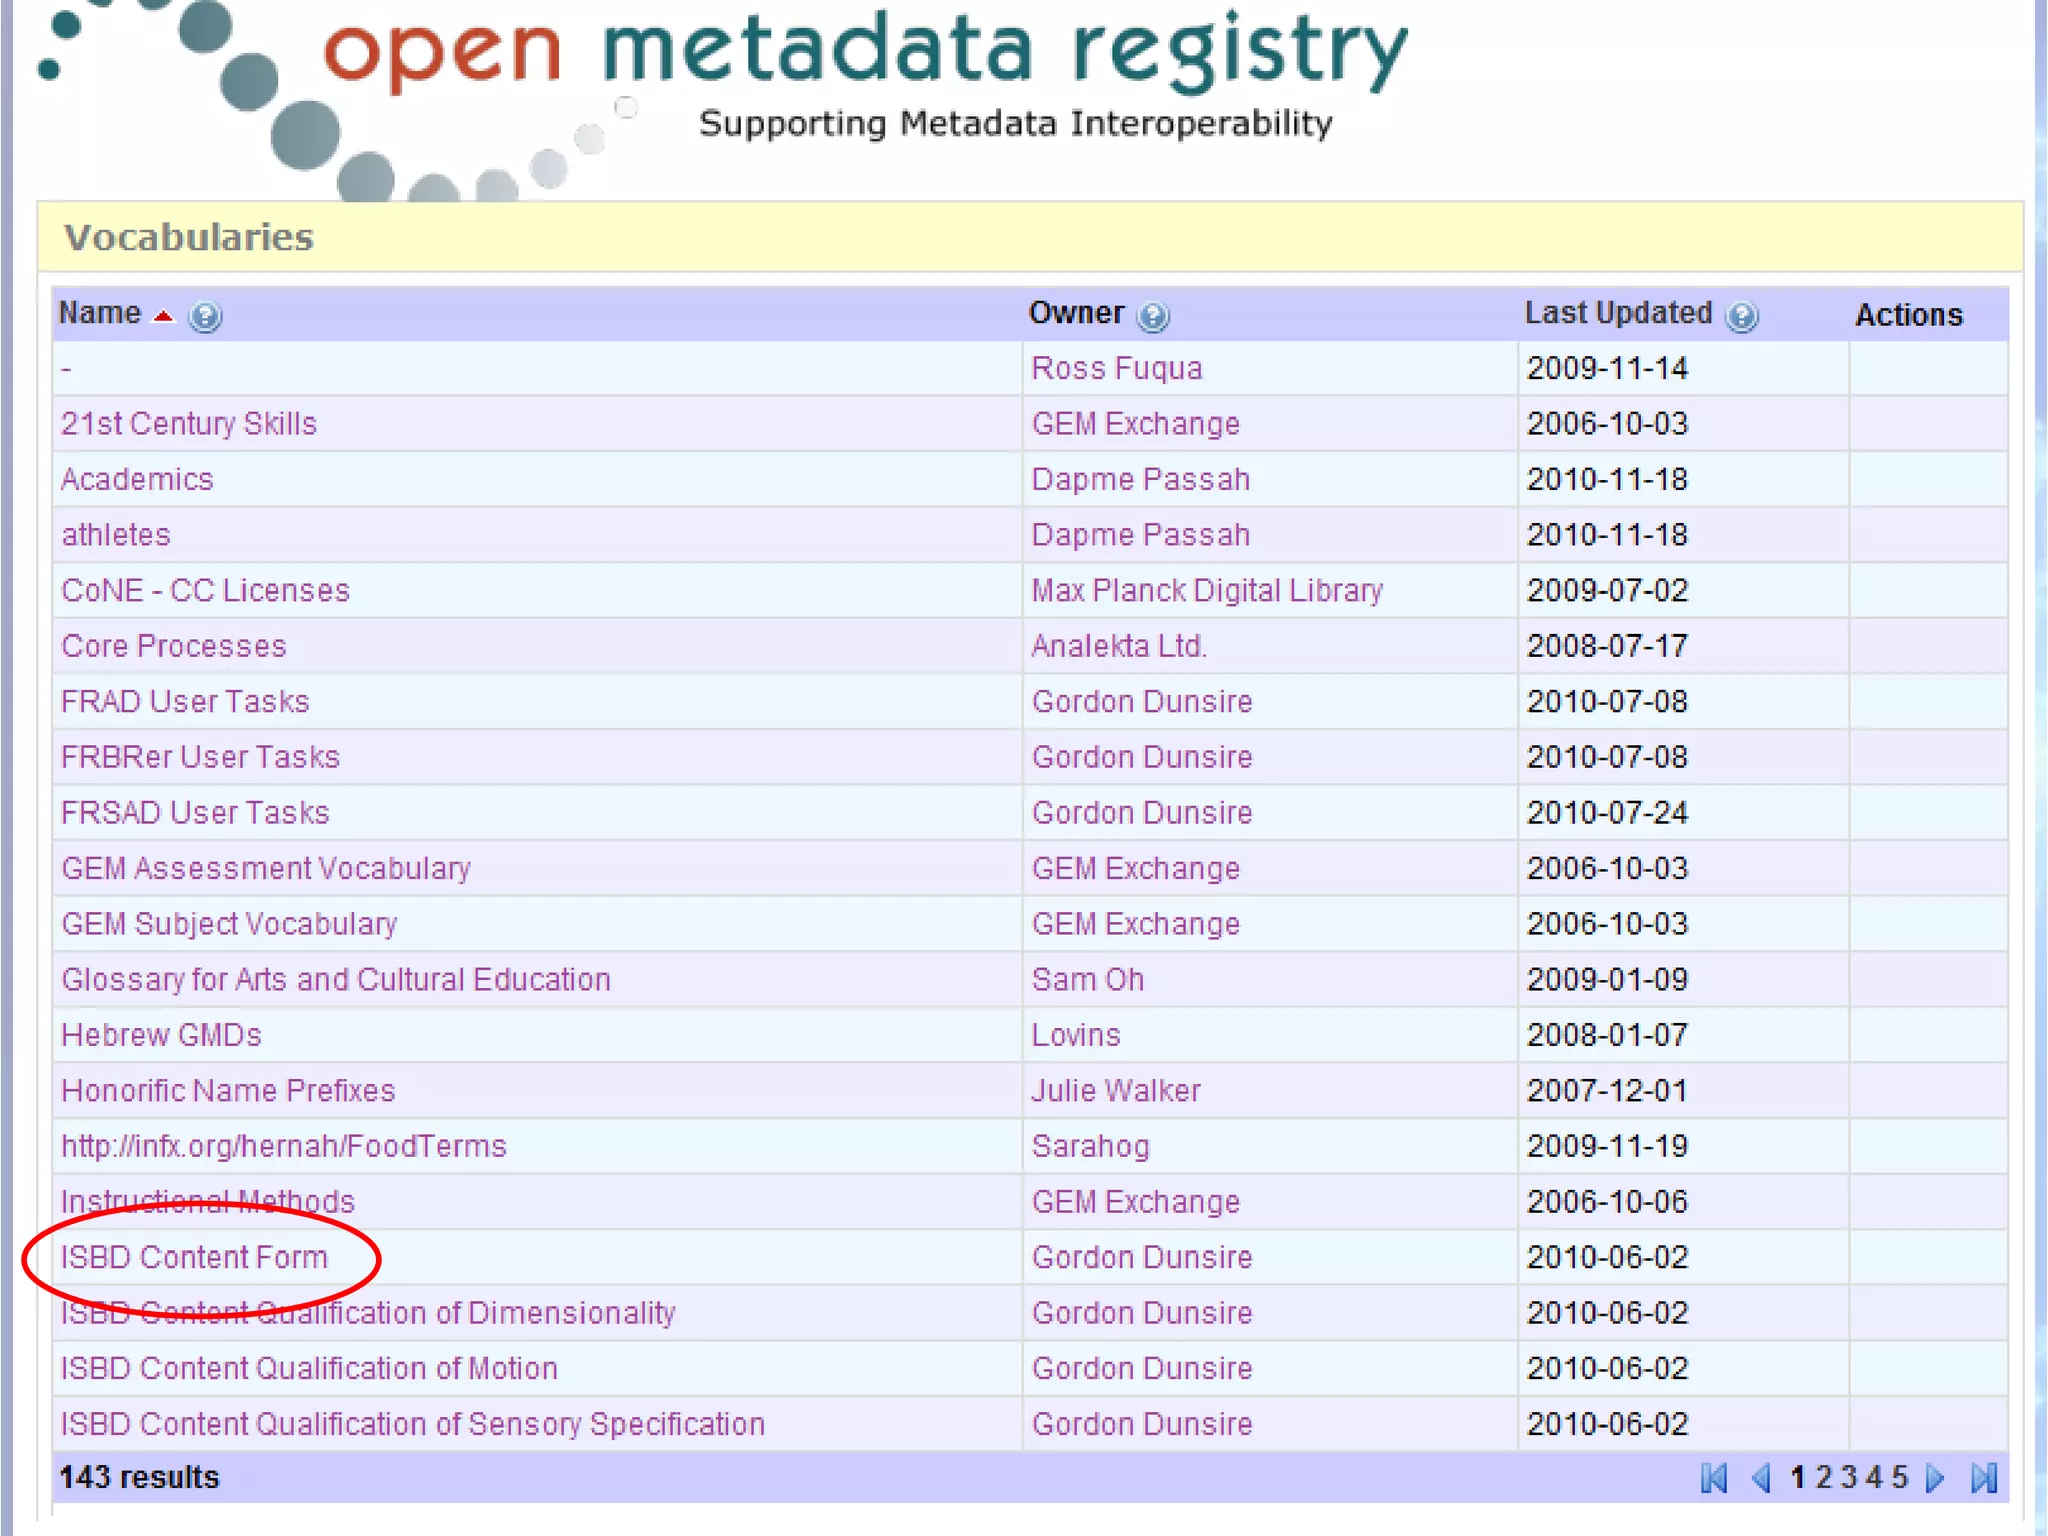2048x1536 pixels.
Task: Open page 5 of results
Action: [1899, 1477]
